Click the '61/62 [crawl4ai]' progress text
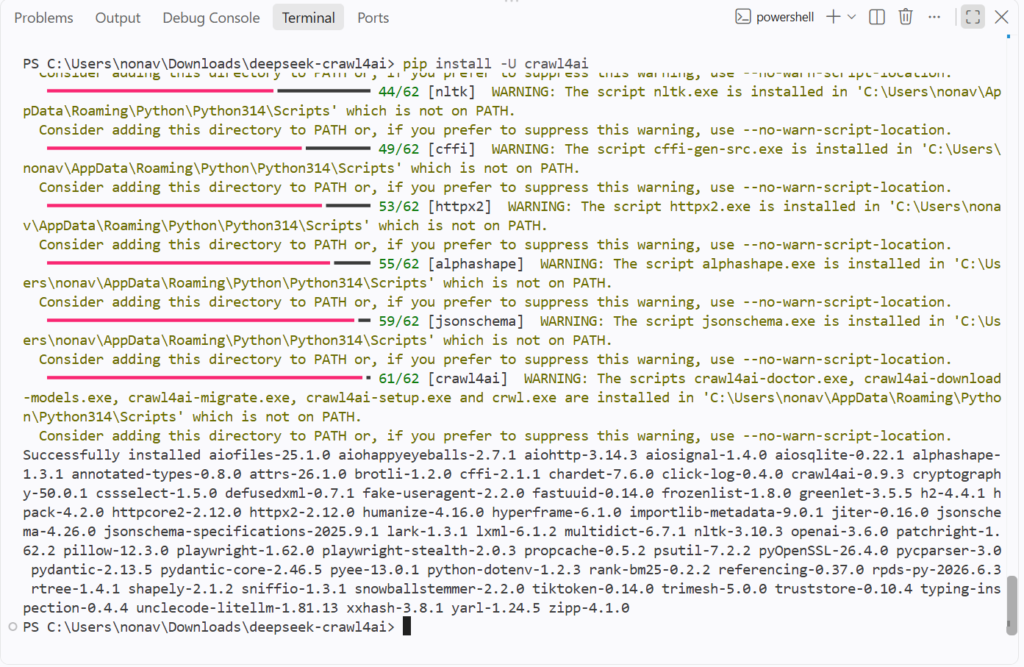Viewport: 1024px width, 667px height. pyautogui.click(x=443, y=379)
